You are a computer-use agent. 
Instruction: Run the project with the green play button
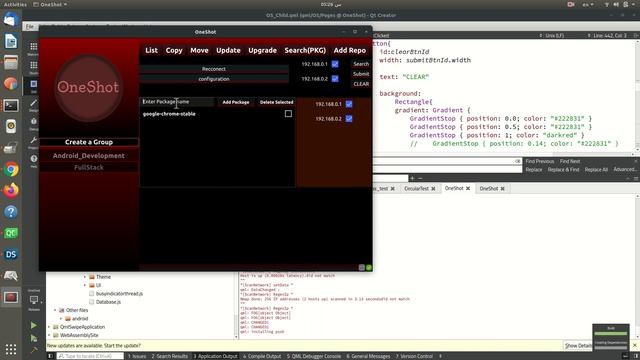point(33,325)
